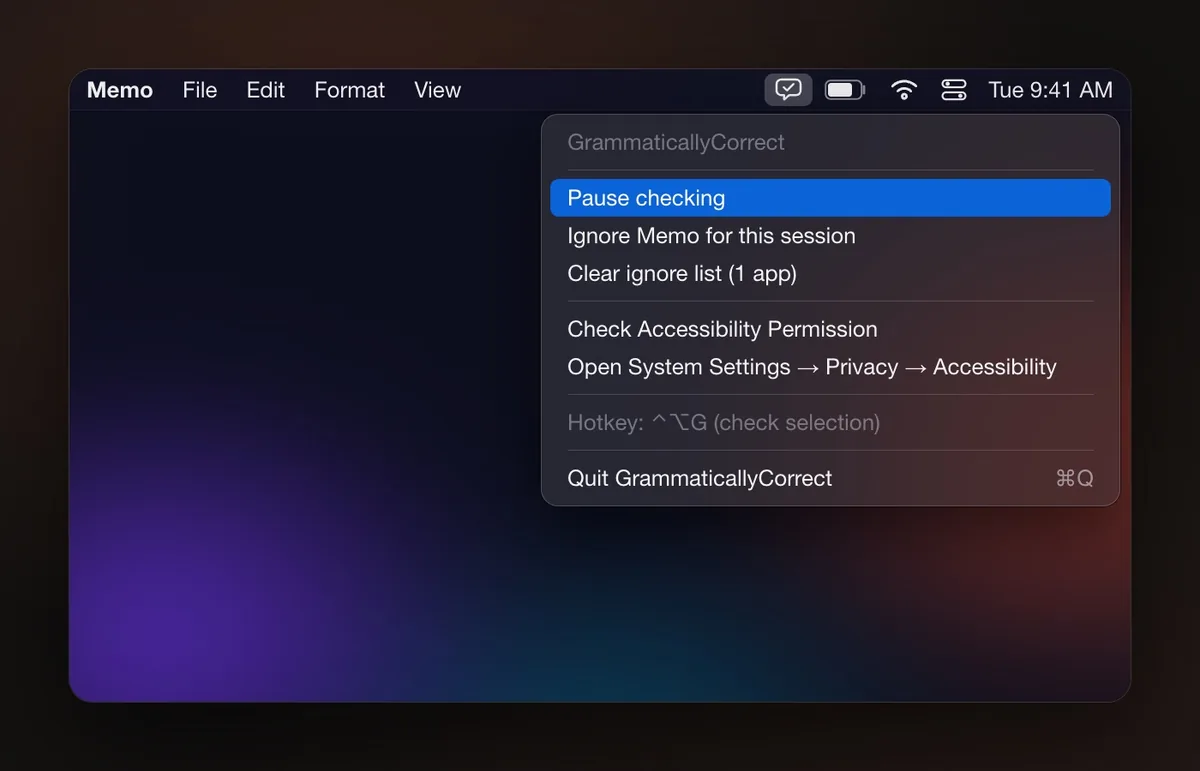This screenshot has height=771, width=1200.
Task: Click the Hotkey check selection line
Action: point(724,423)
